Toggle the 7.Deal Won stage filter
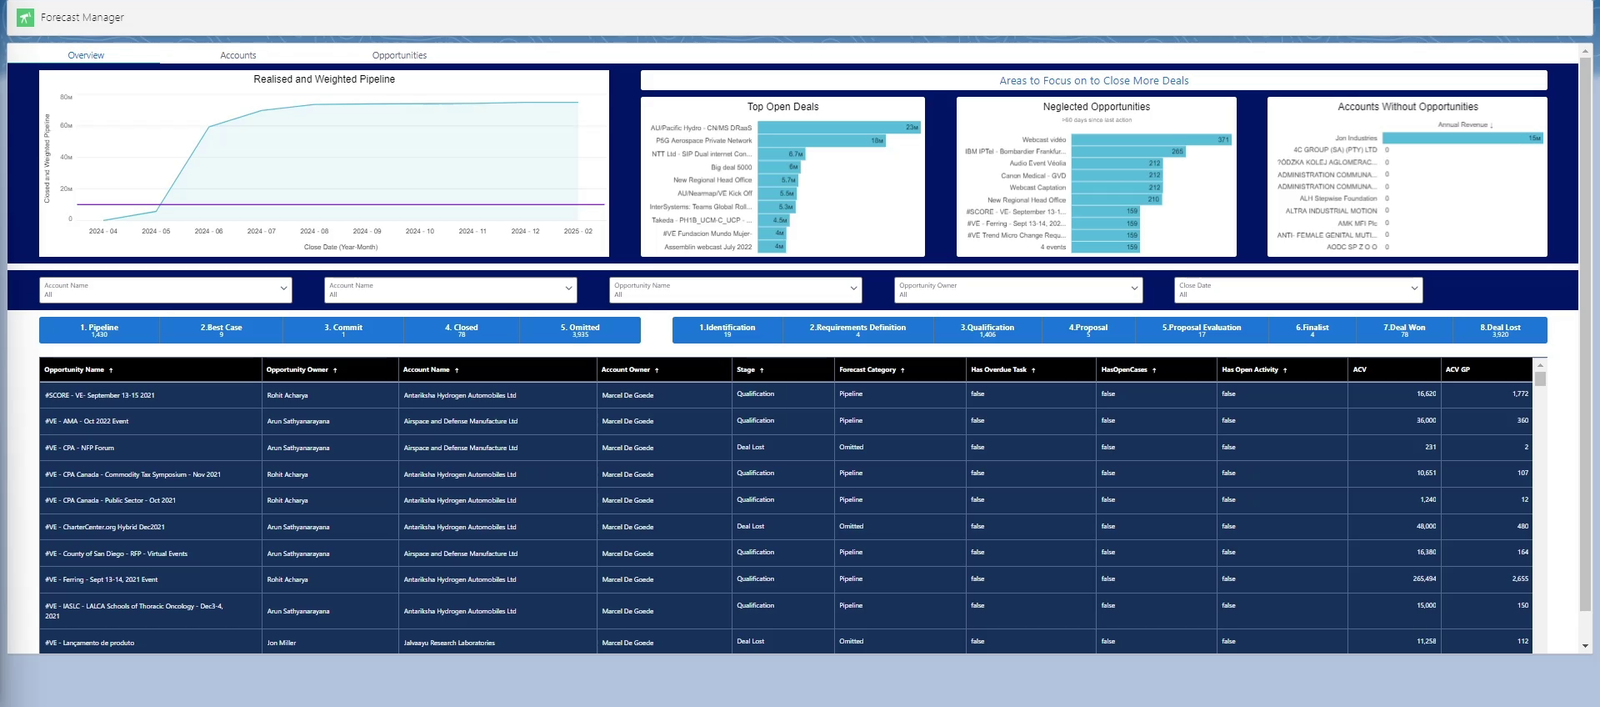Screen dimensions: 1600x707 (1404, 330)
